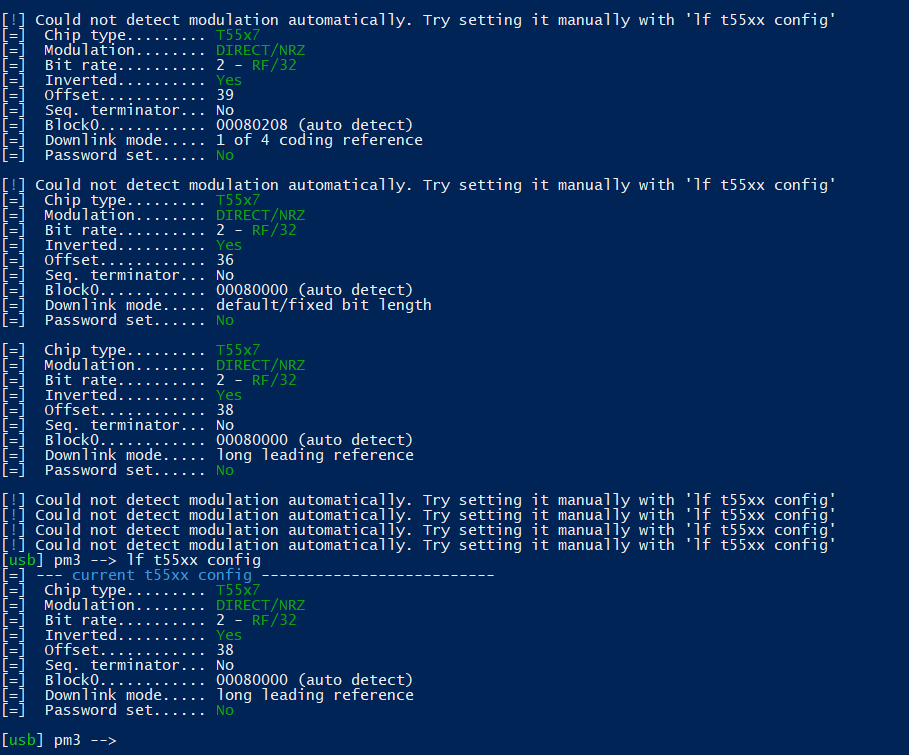Click the last of four consecutive warning lines
Viewport: 909px width, 755px height.
pos(419,545)
